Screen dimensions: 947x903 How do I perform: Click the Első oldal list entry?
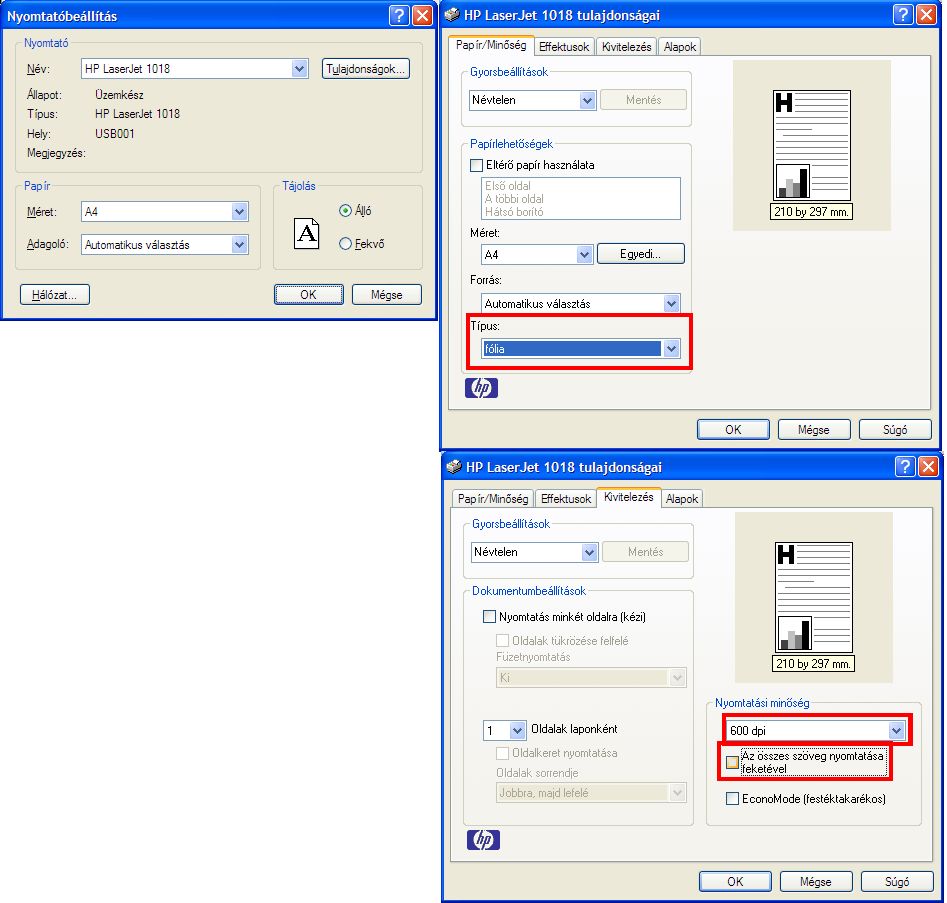tap(508, 186)
